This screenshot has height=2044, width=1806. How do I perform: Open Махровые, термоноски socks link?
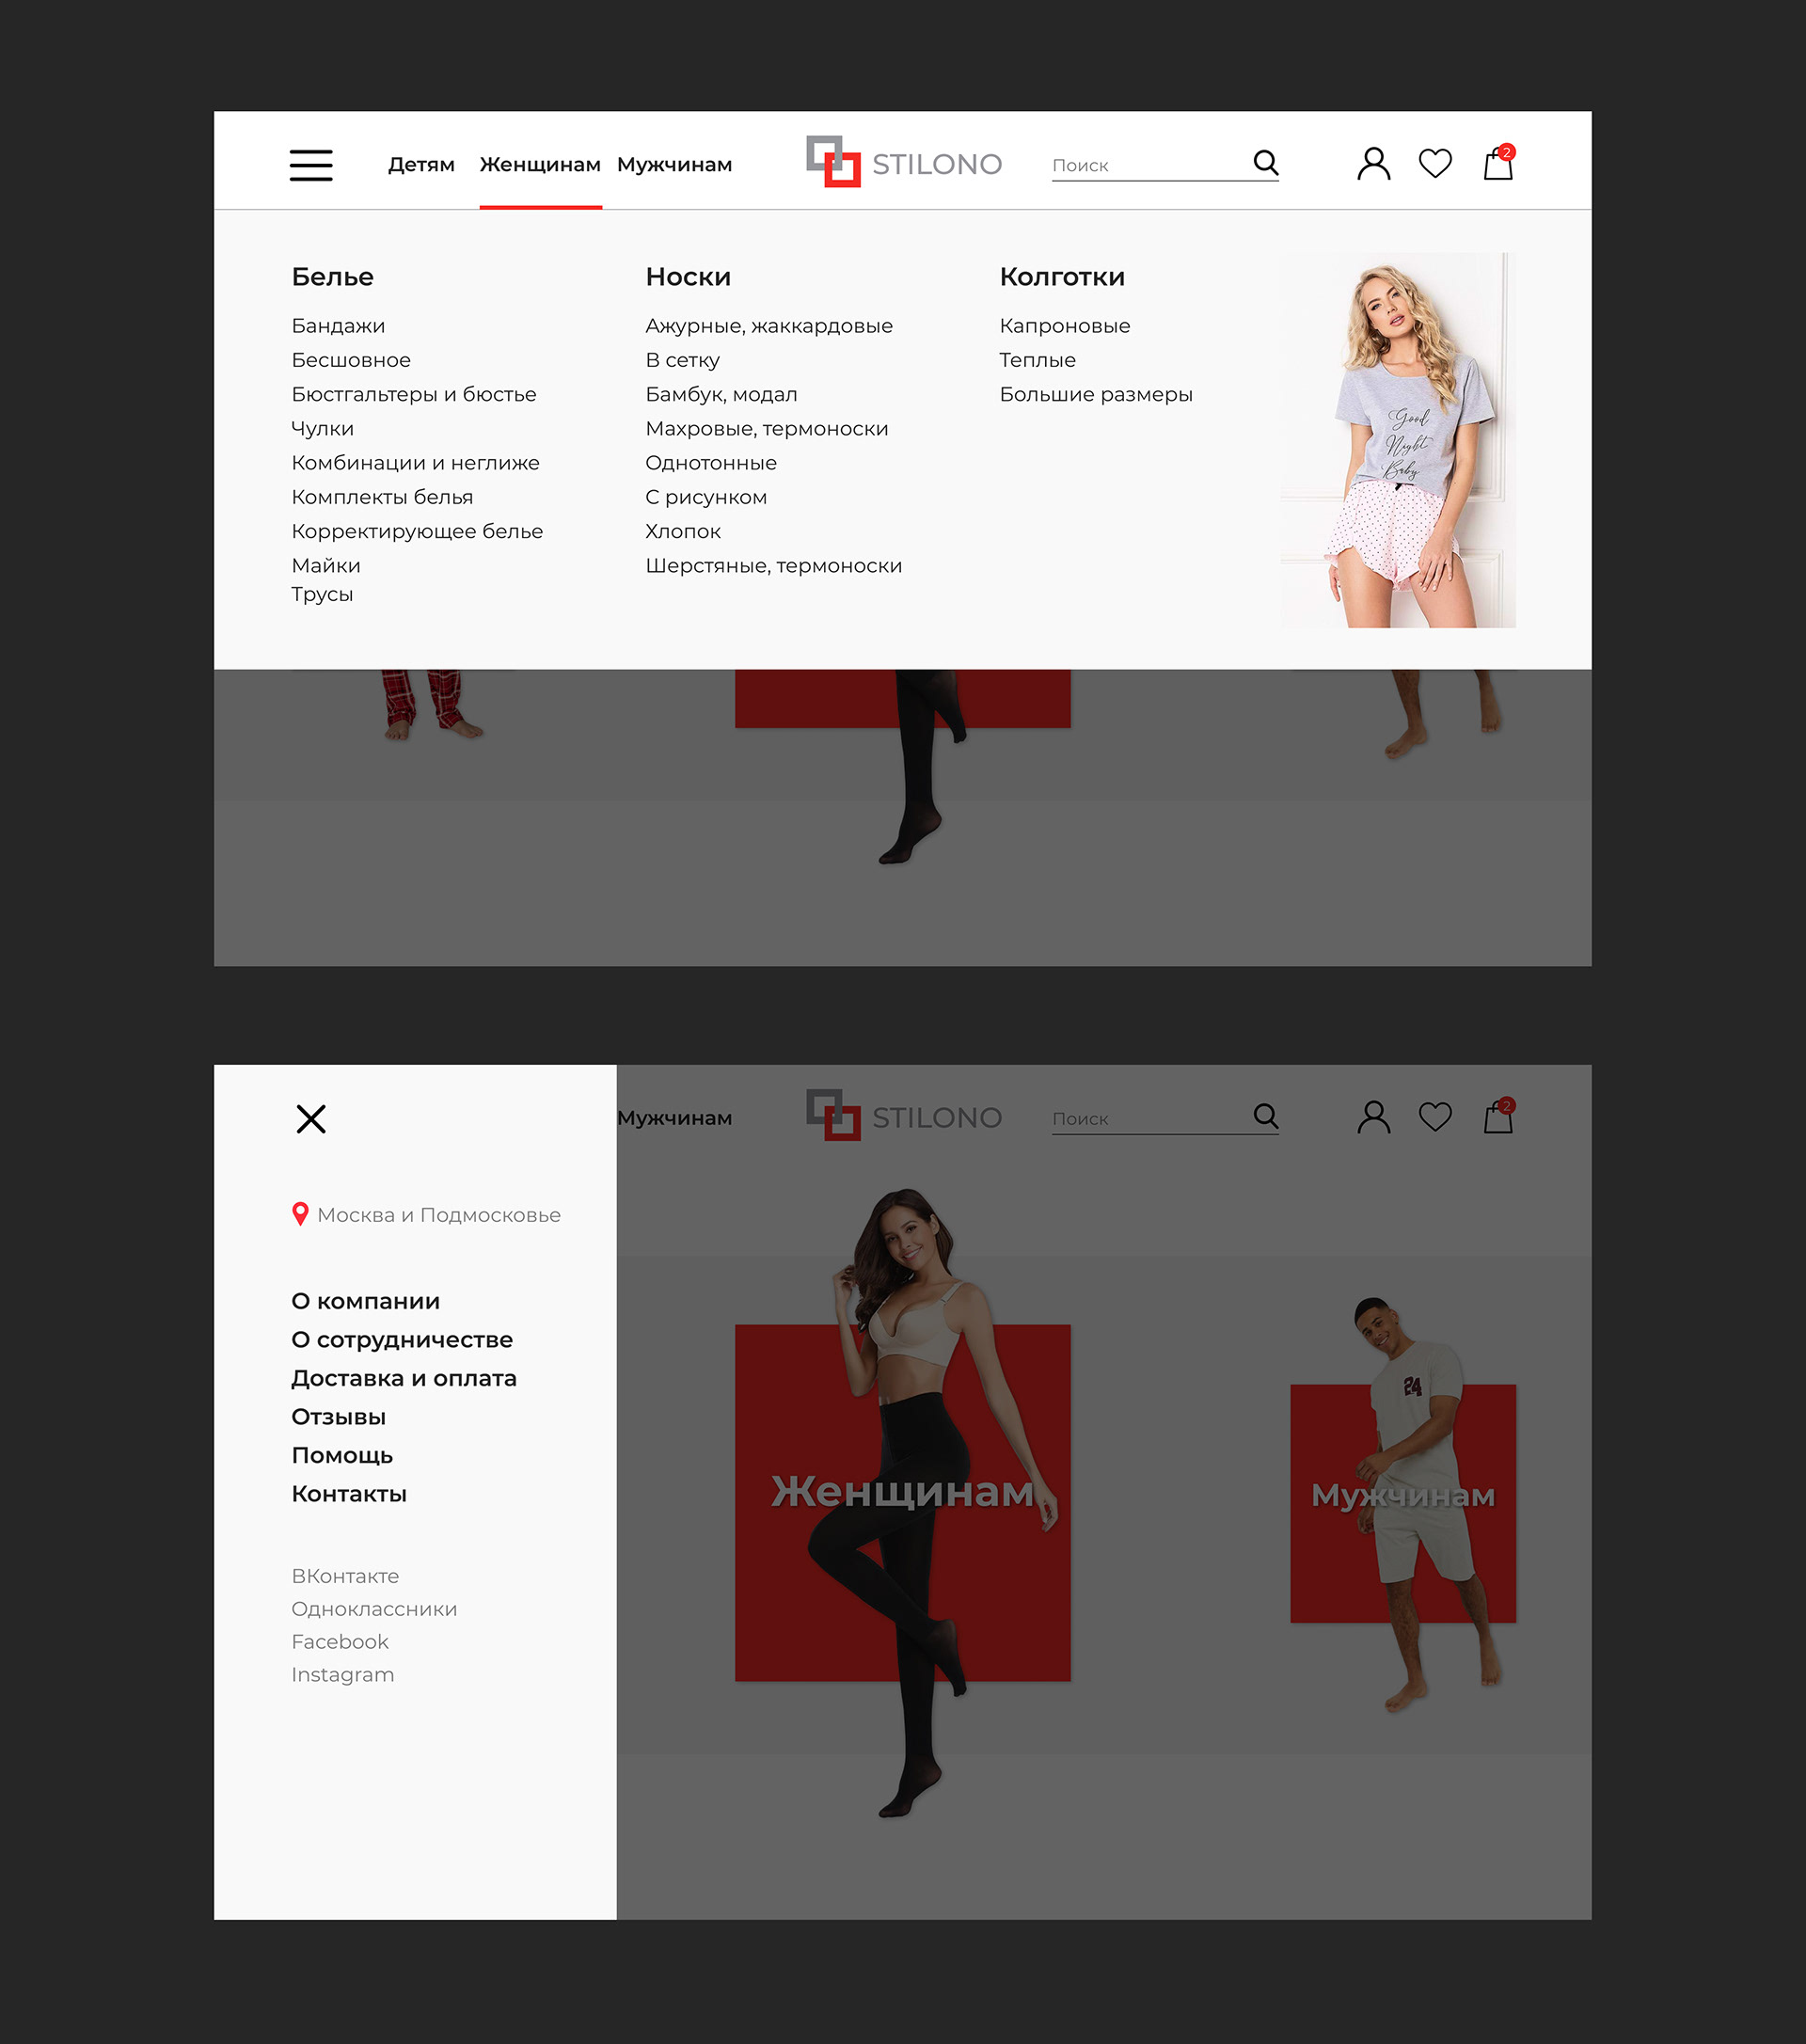[766, 429]
